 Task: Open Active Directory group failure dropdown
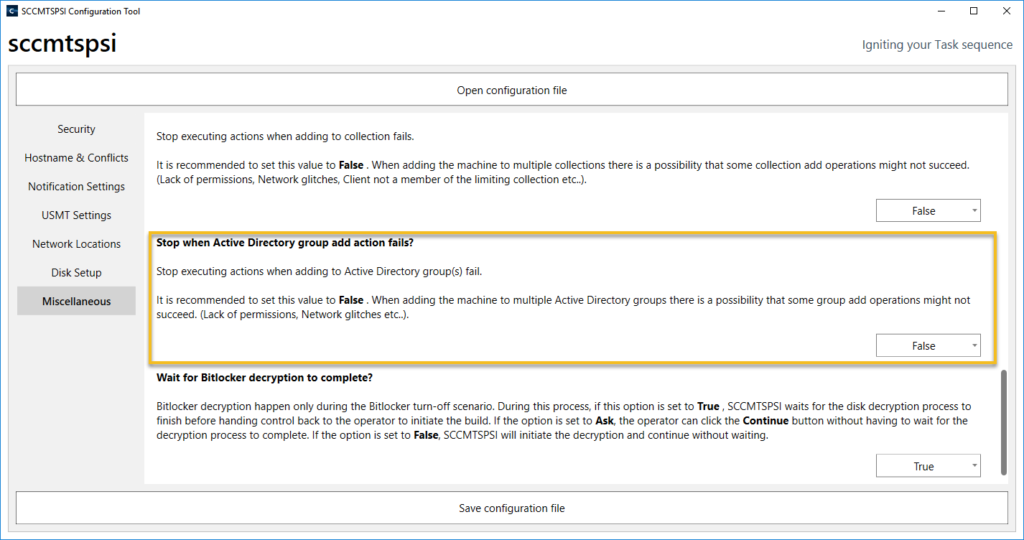(x=927, y=346)
